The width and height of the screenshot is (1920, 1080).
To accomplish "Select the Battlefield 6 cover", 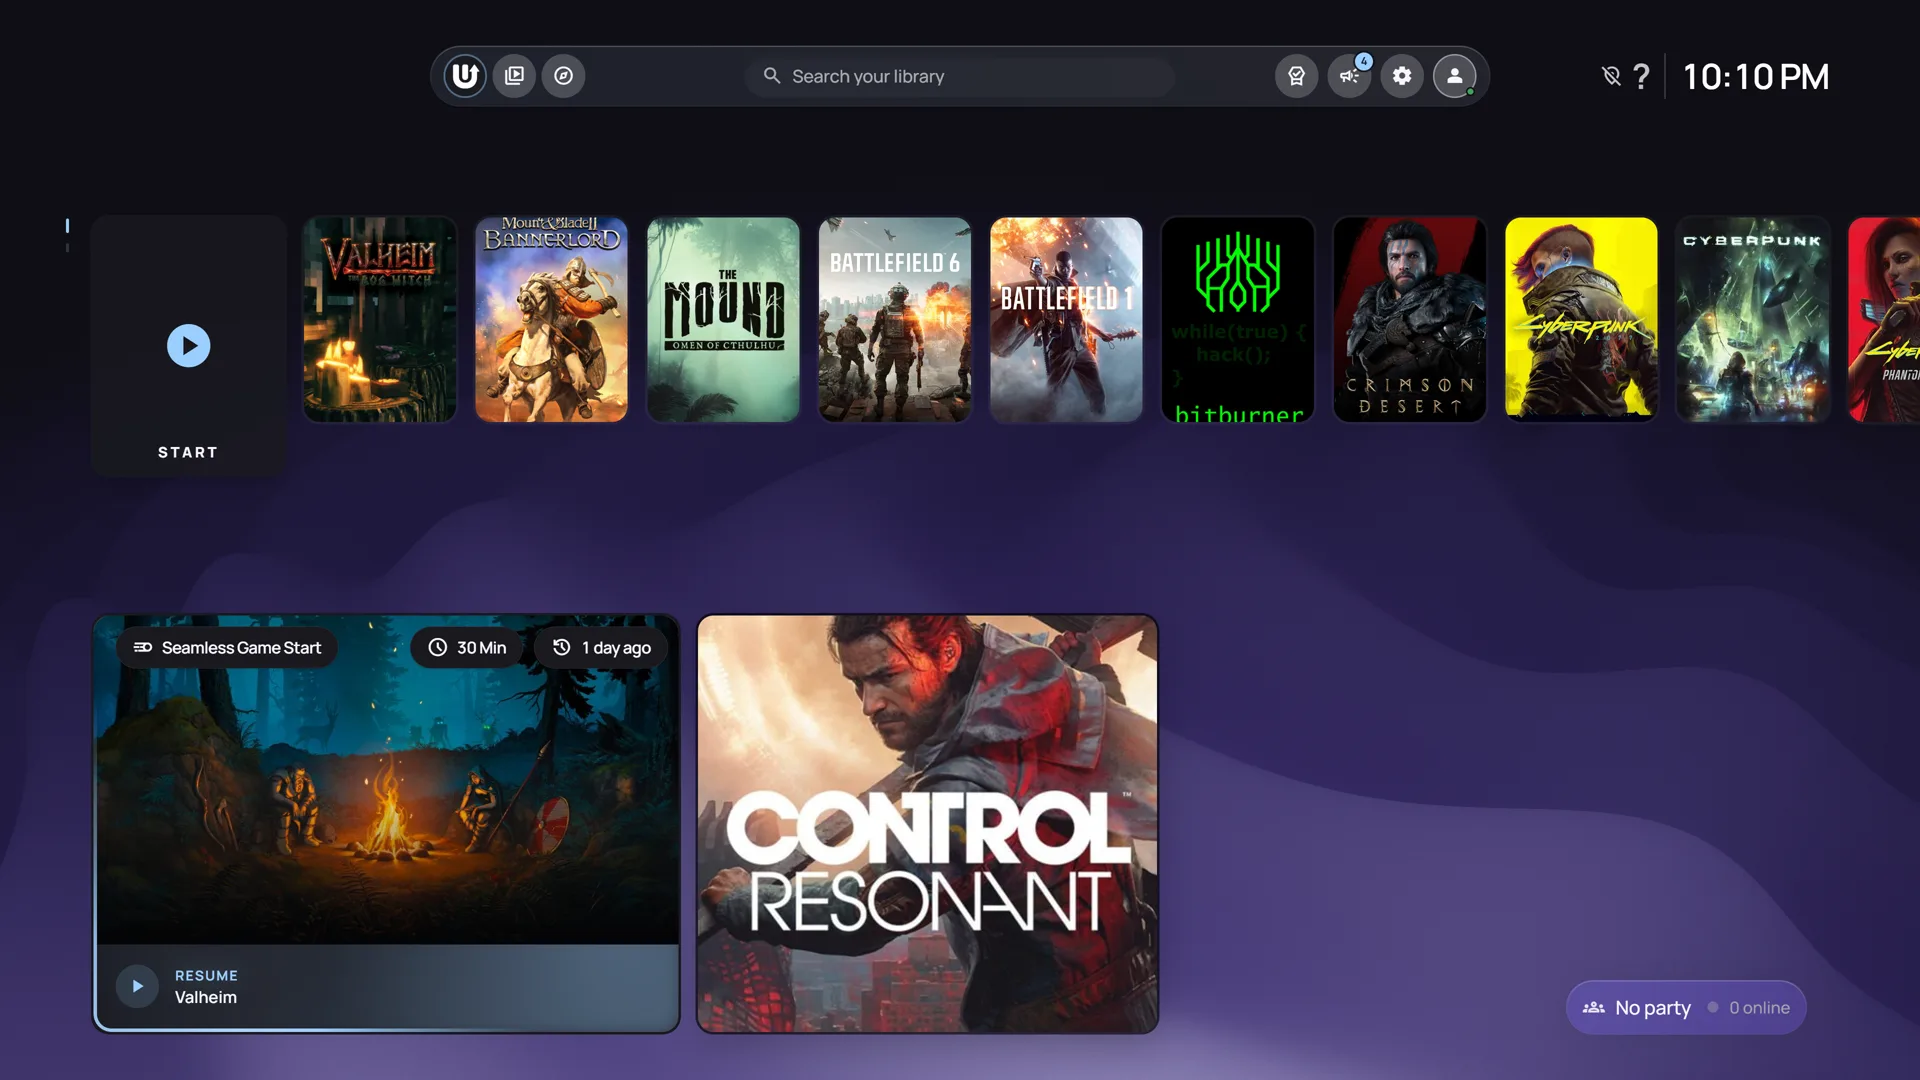I will [x=895, y=320].
